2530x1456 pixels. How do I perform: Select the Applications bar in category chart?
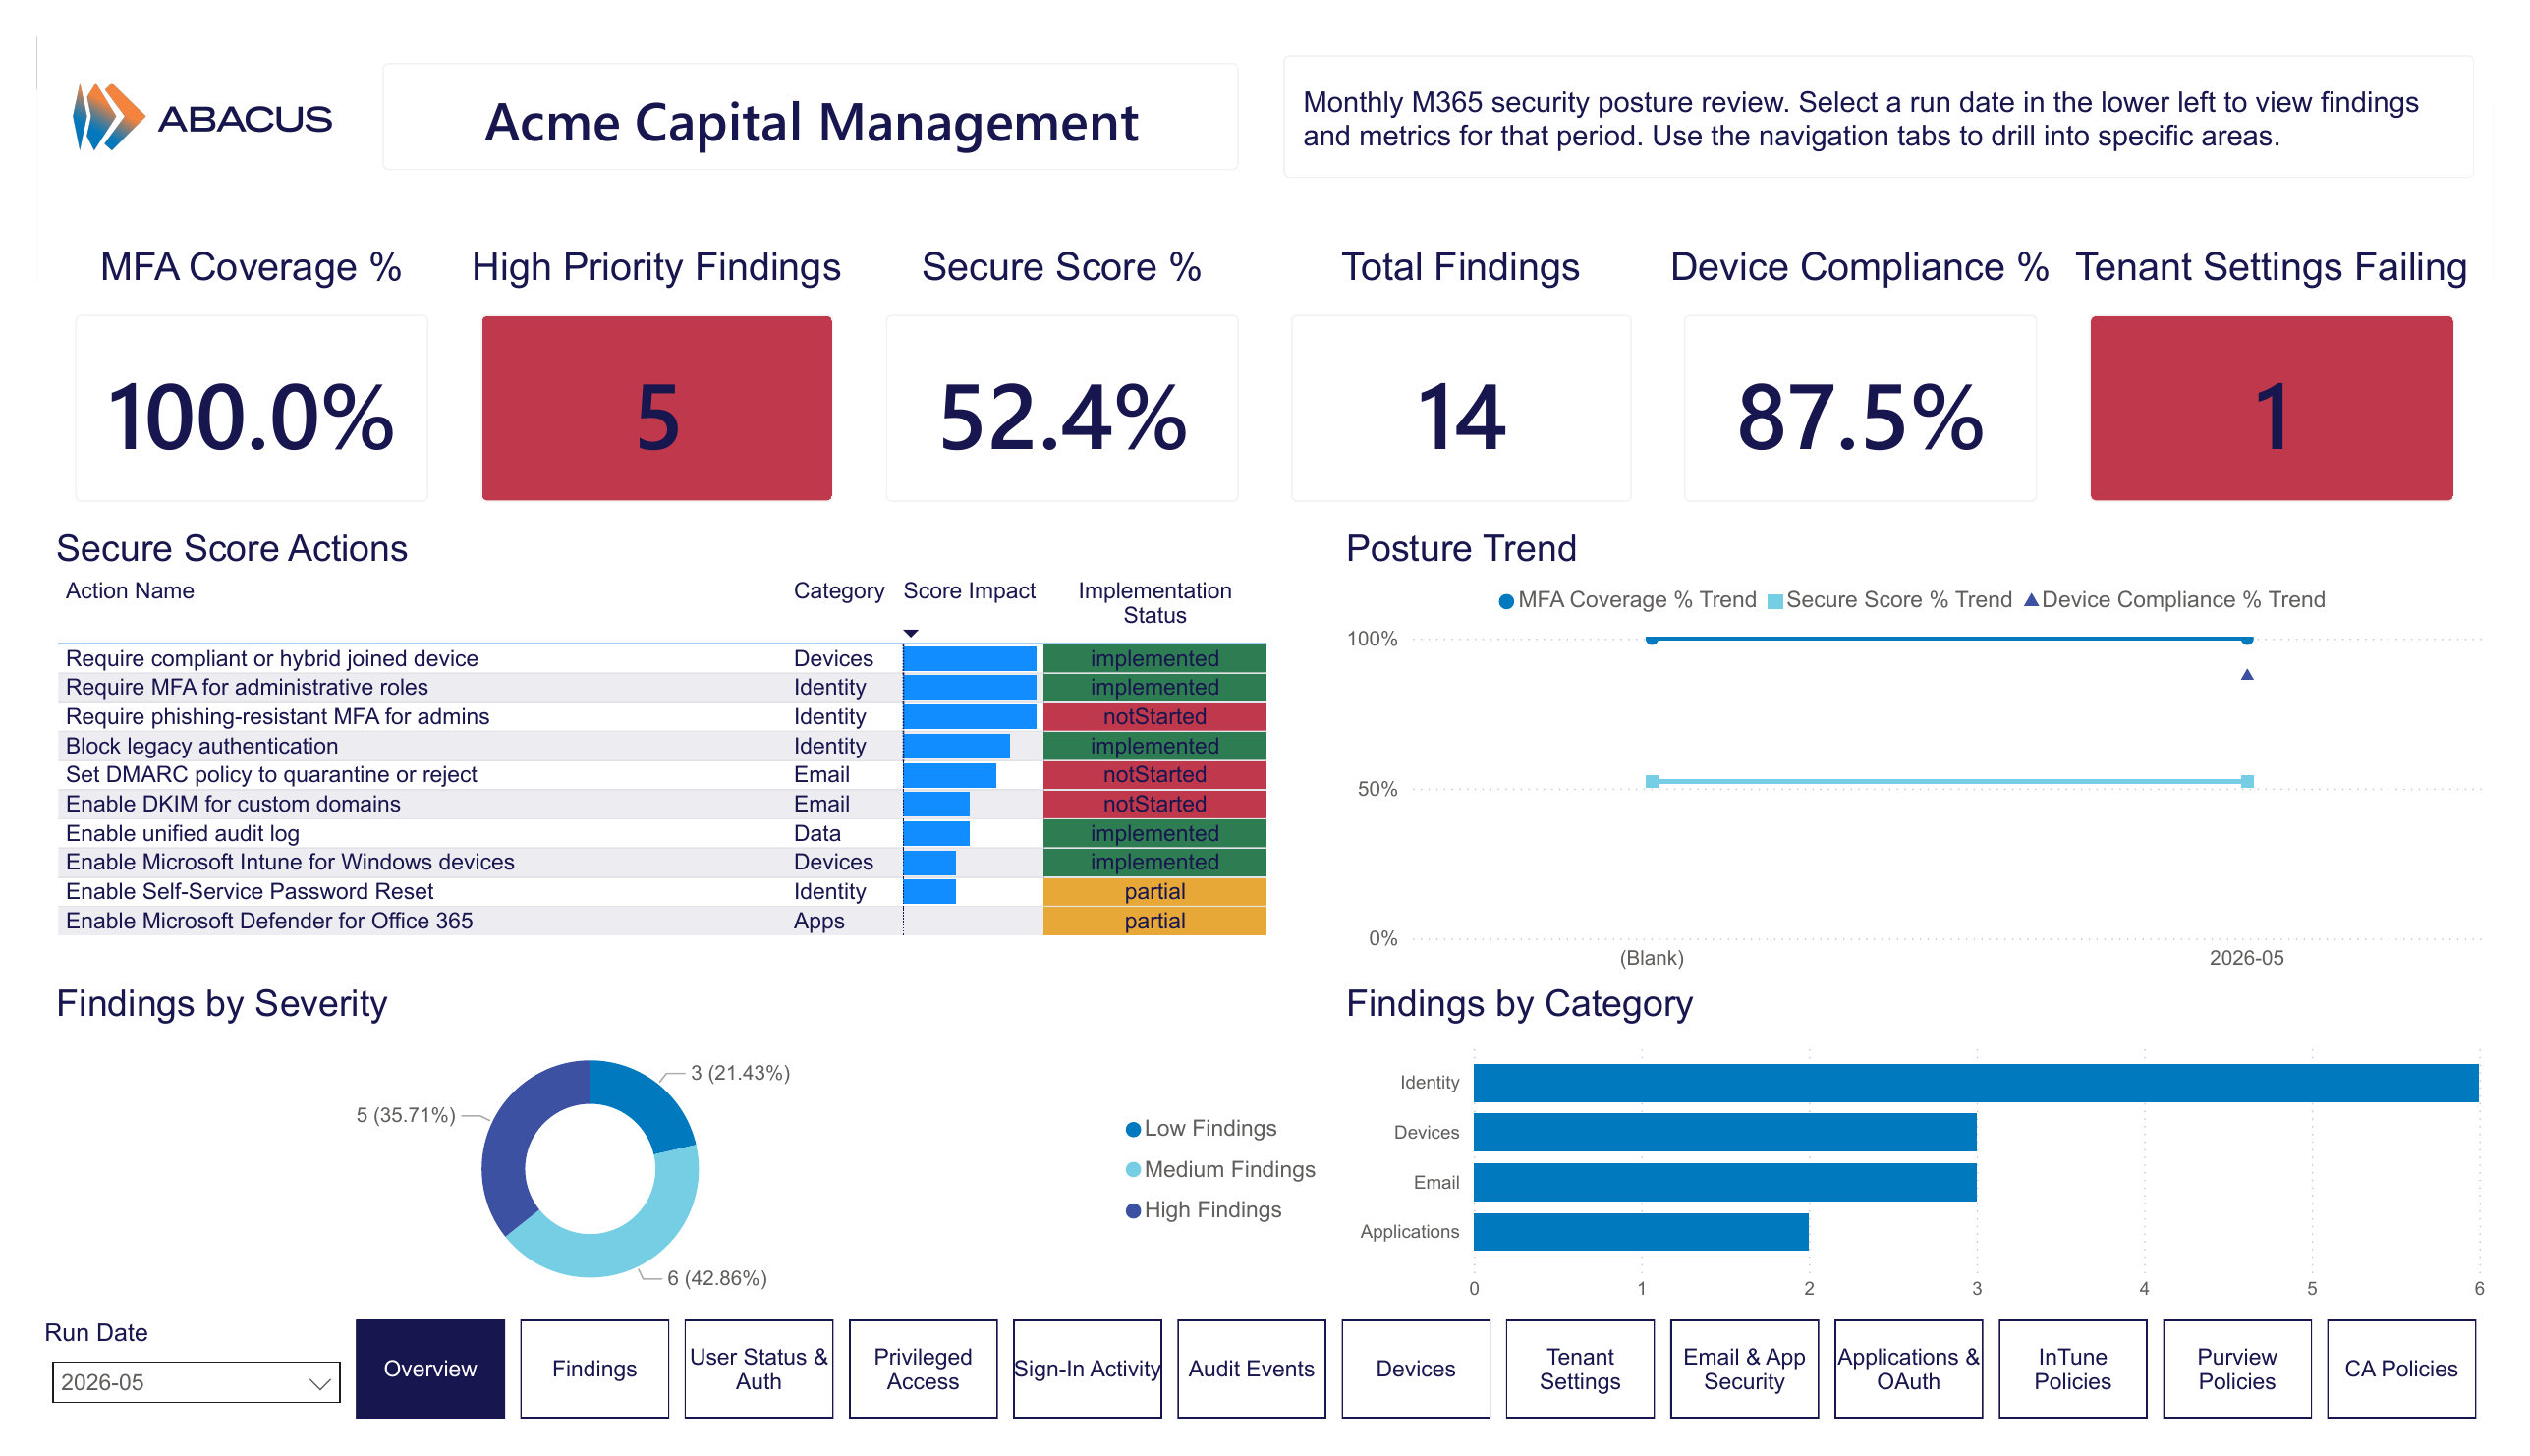pyautogui.click(x=1640, y=1232)
